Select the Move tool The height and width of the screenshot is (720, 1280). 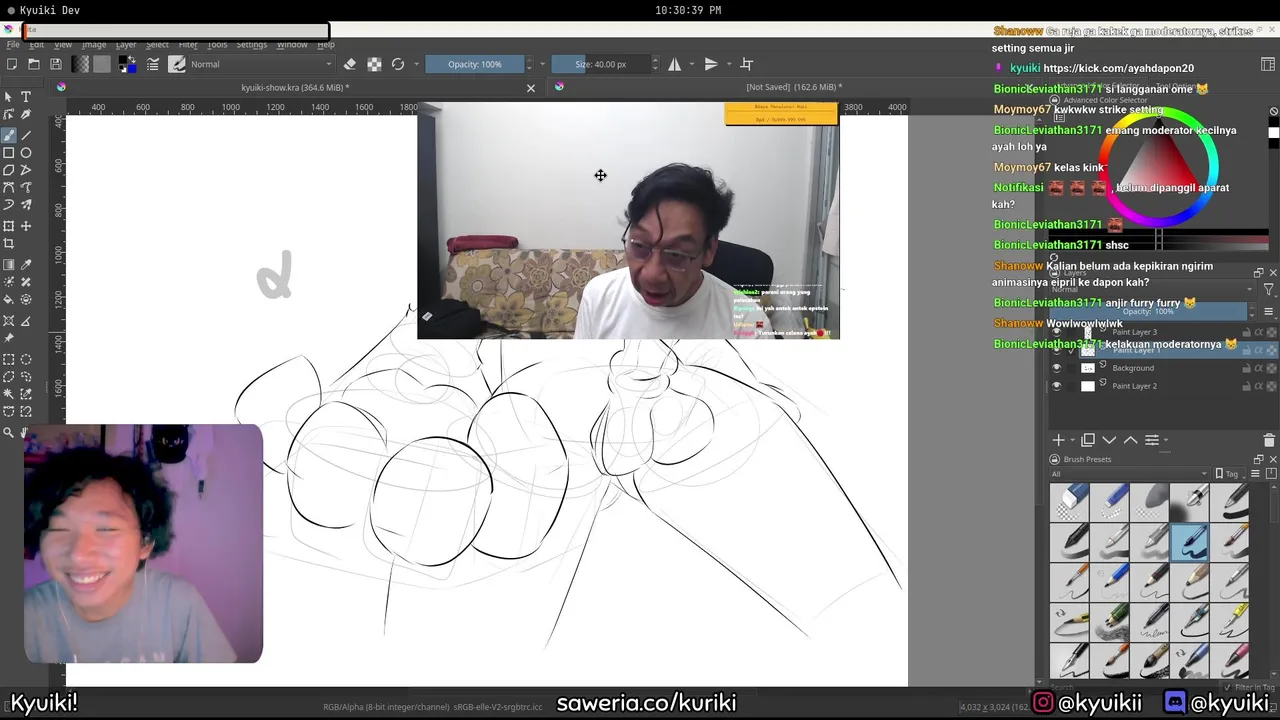(26, 226)
